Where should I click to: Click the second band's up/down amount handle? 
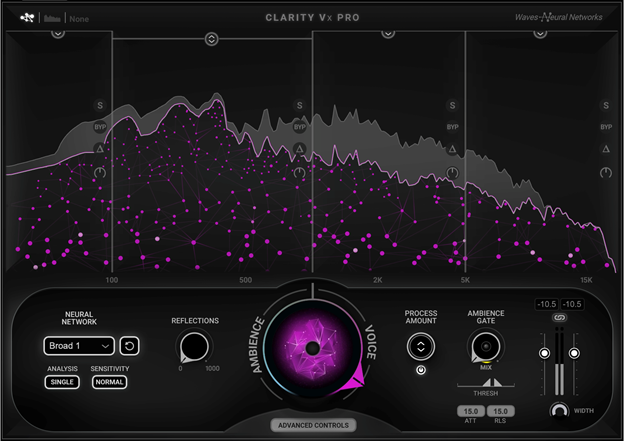[x=211, y=39]
